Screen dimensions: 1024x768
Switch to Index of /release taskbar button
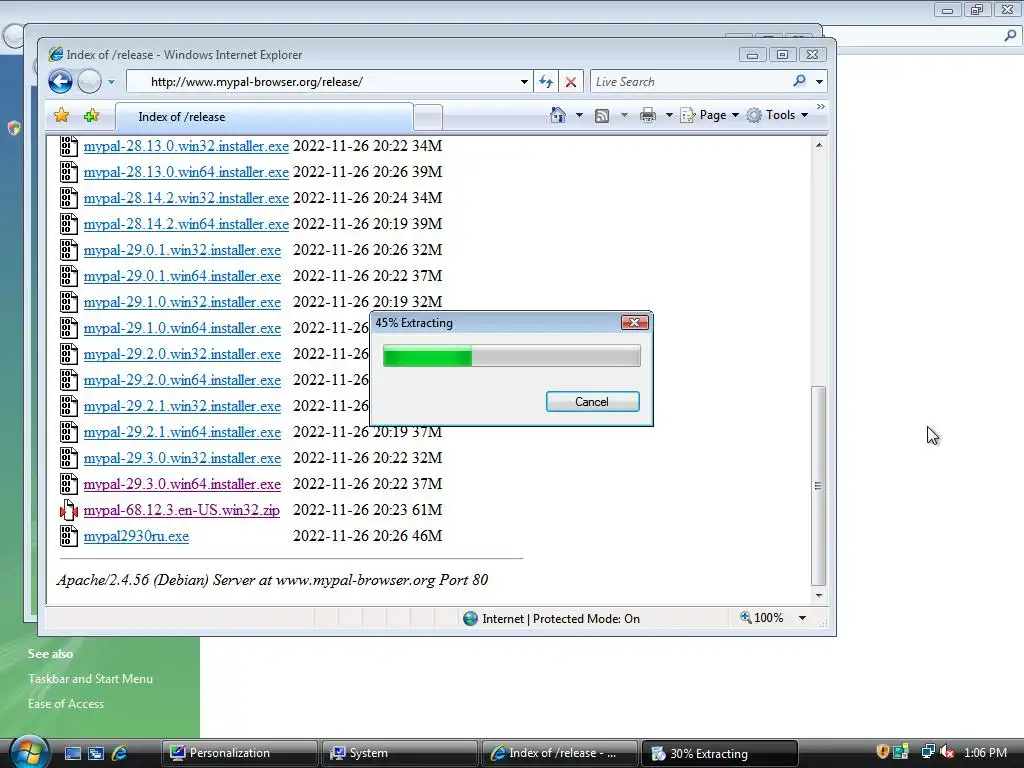(x=559, y=753)
